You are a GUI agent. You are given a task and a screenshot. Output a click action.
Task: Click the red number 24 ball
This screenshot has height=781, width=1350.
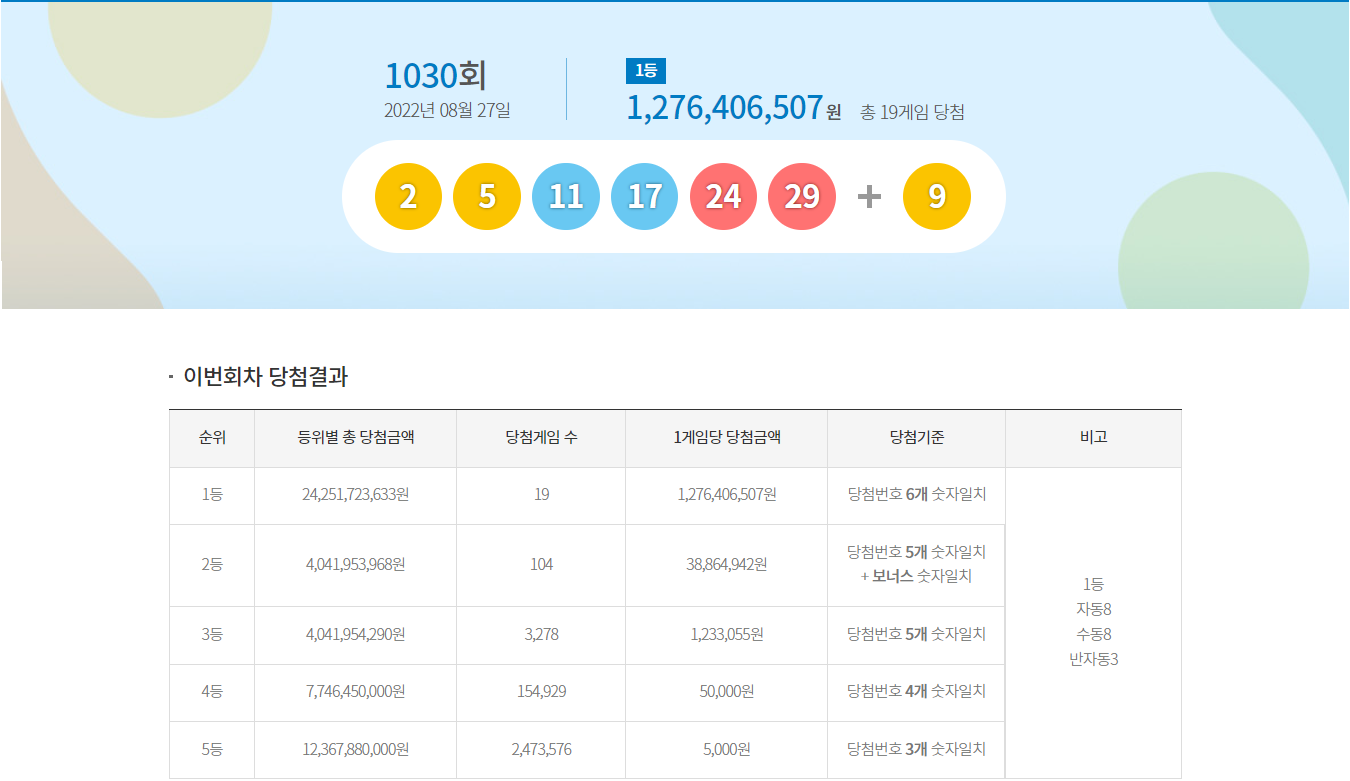pos(723,197)
